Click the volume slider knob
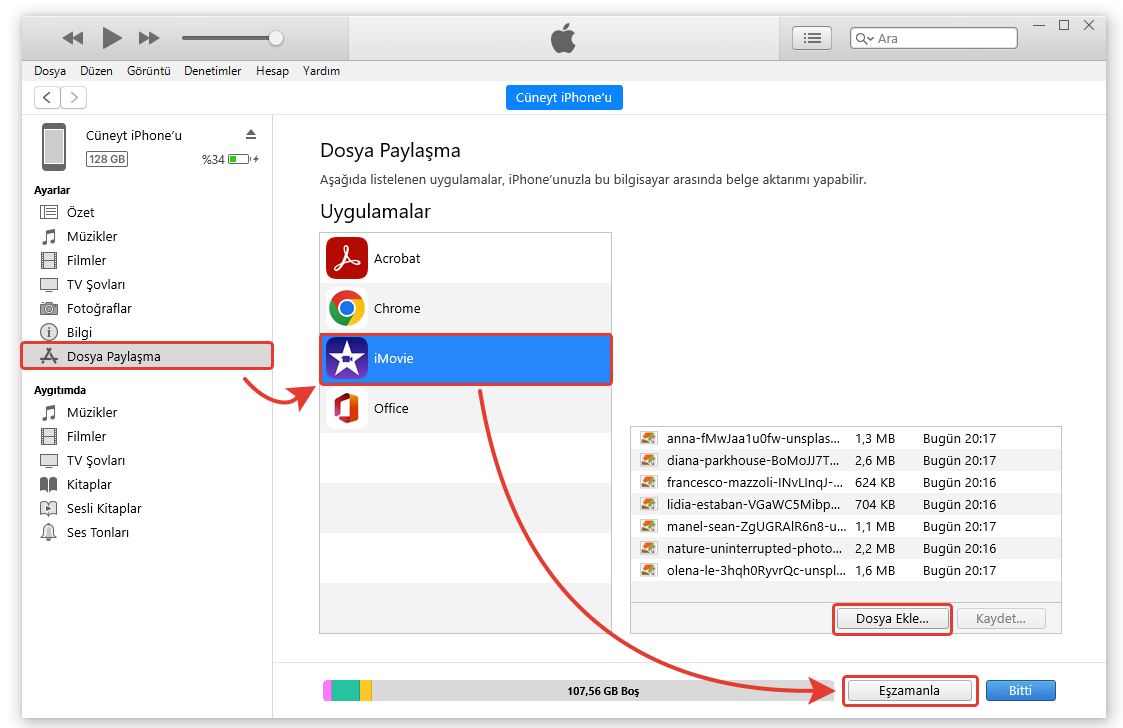This screenshot has height=728, width=1123. click(276, 38)
